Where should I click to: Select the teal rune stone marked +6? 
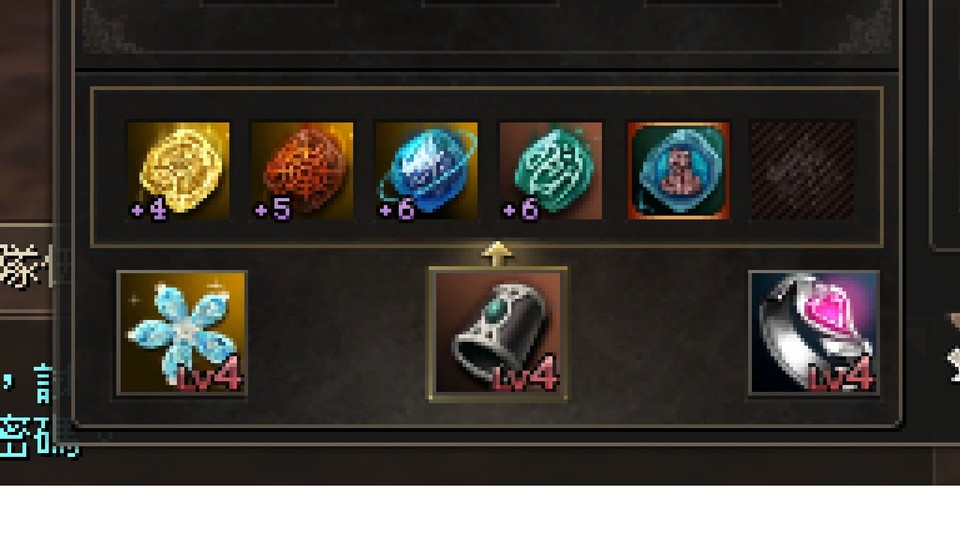[551, 170]
